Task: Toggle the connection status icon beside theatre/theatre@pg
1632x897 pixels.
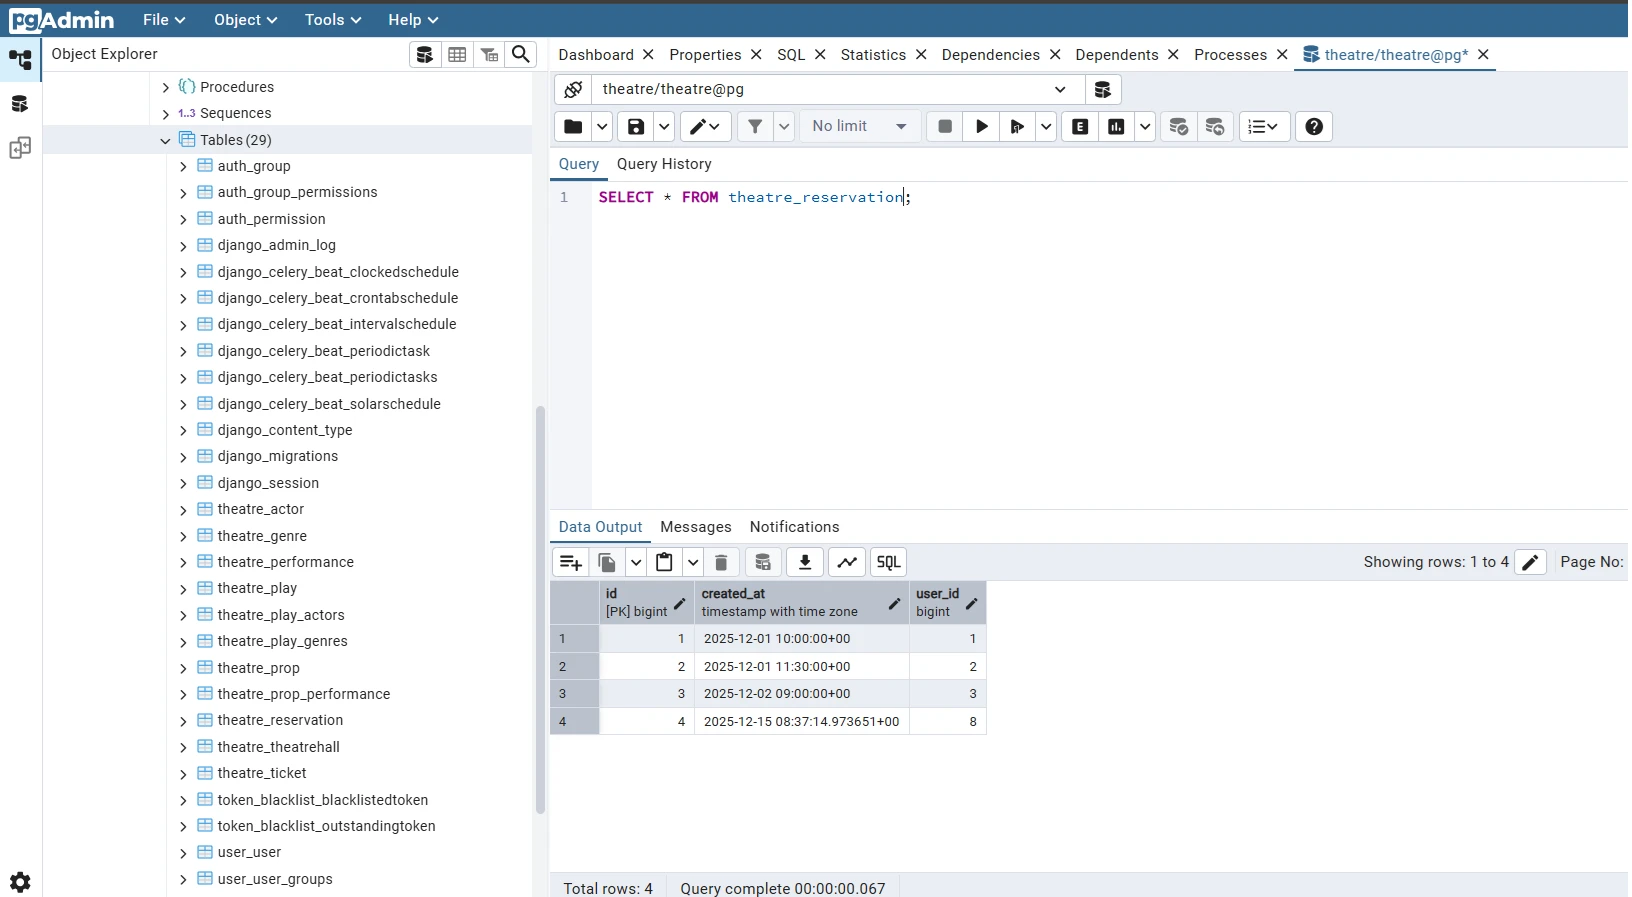Action: 573,89
